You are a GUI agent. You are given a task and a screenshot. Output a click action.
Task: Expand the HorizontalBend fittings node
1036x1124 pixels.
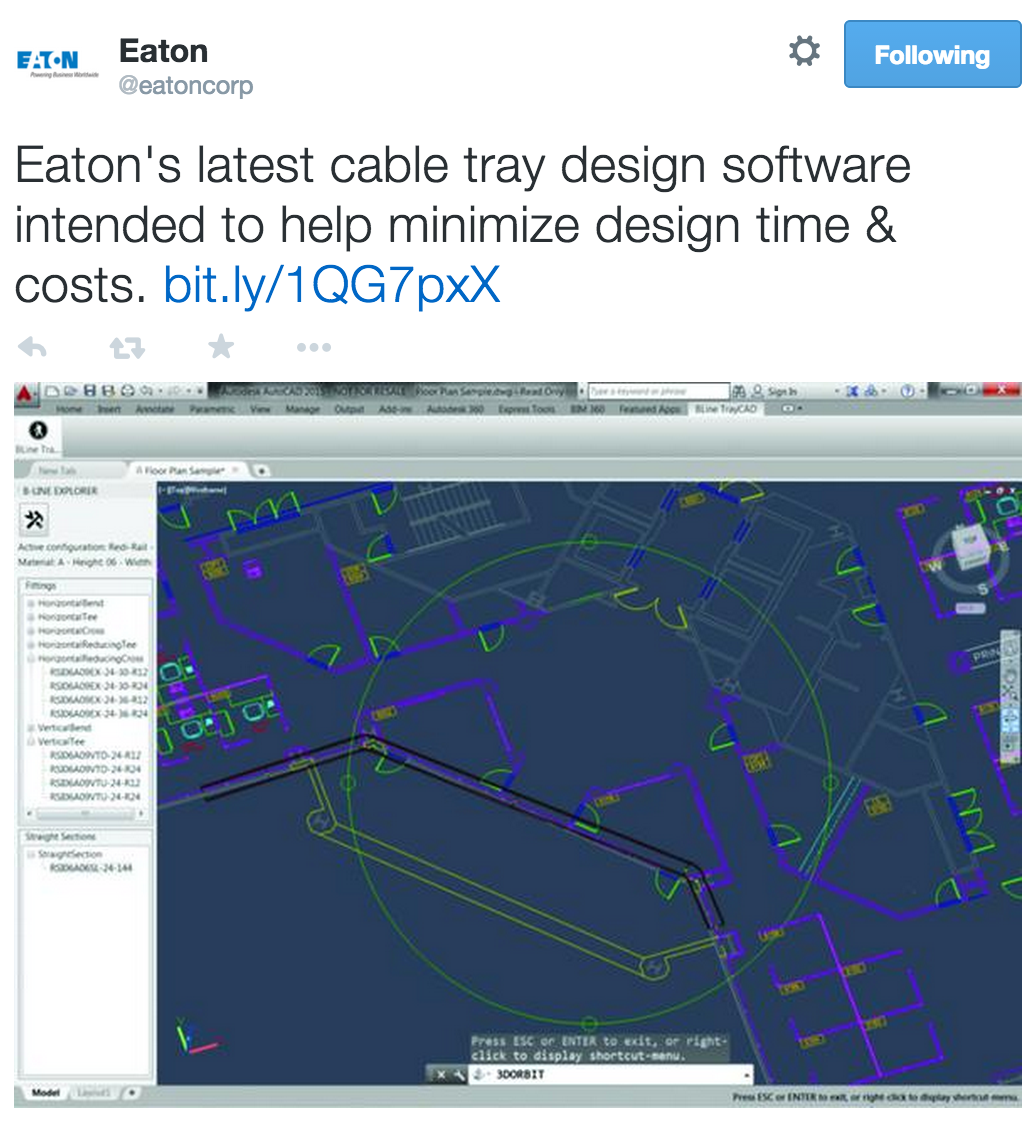click(31, 604)
